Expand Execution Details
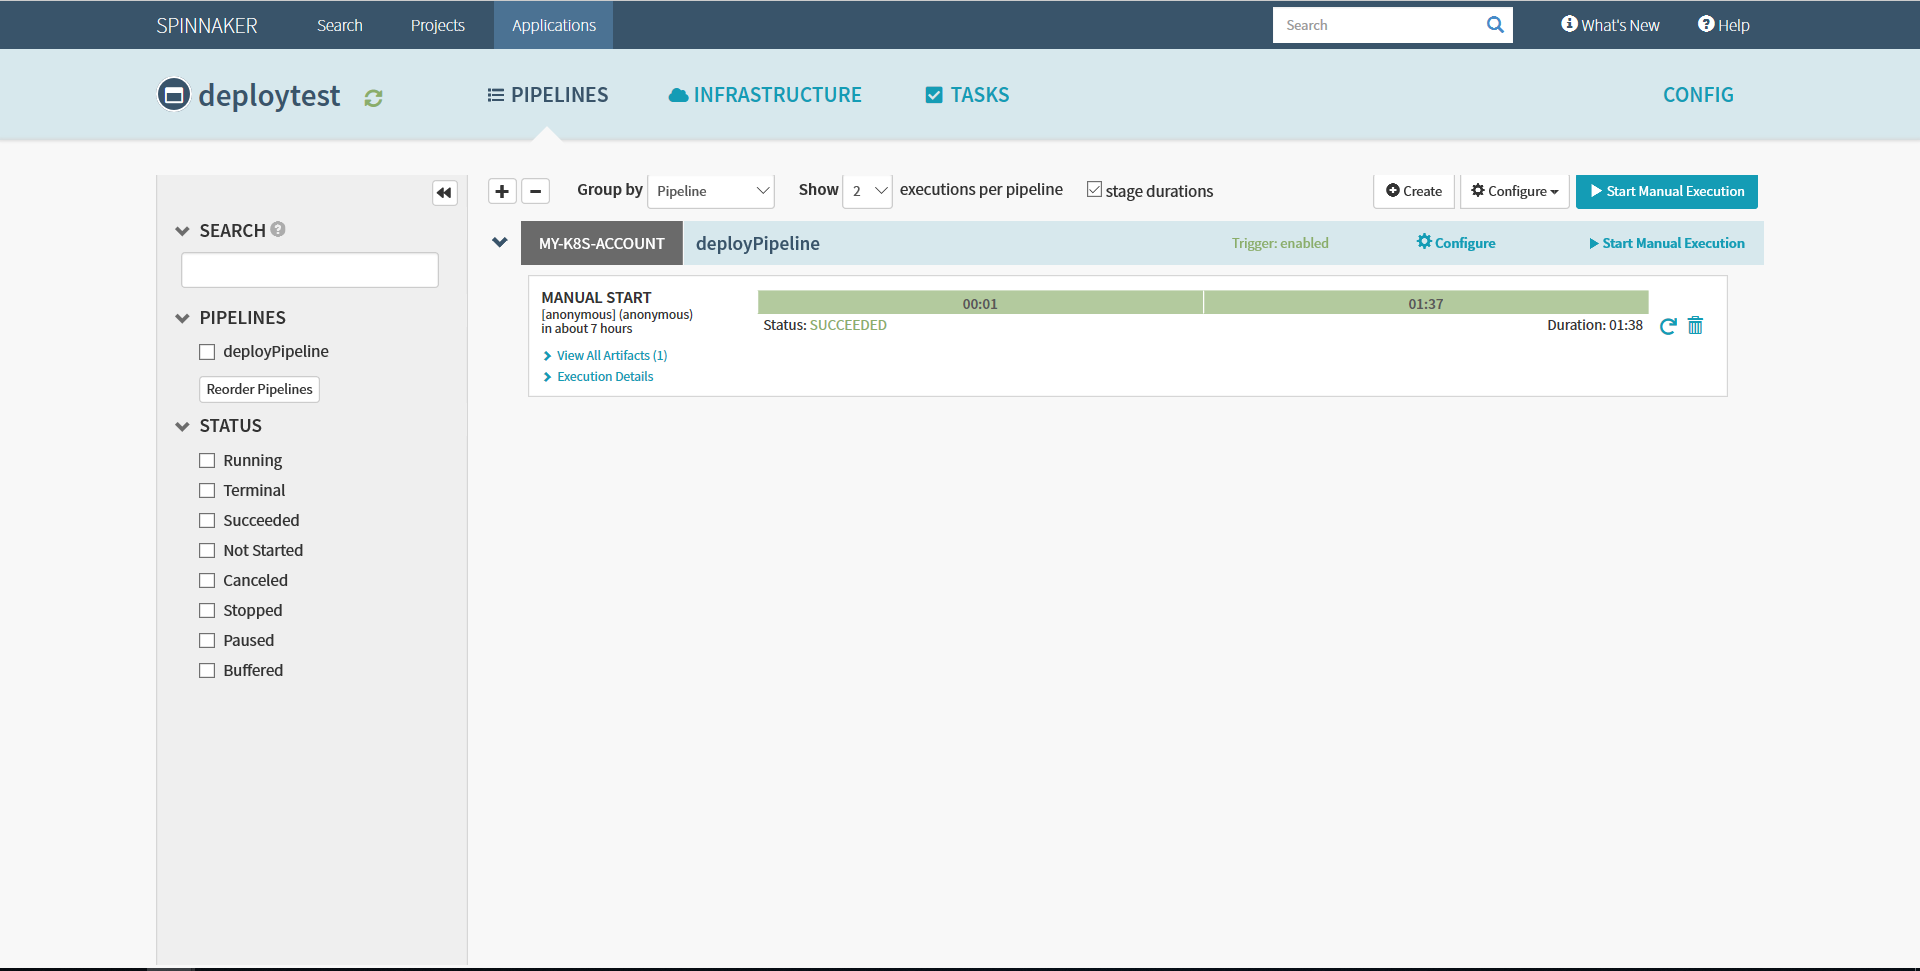Image resolution: width=1920 pixels, height=971 pixels. pos(598,377)
